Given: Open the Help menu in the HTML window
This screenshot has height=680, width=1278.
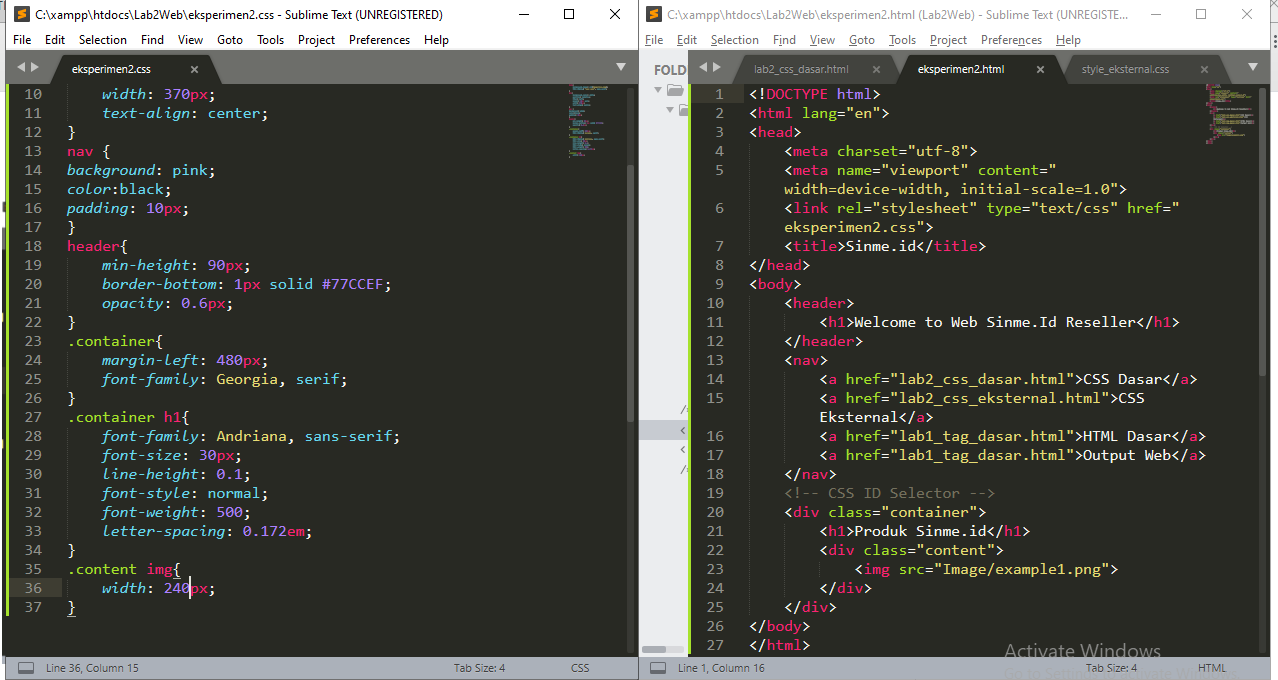Looking at the screenshot, I should coord(1068,40).
